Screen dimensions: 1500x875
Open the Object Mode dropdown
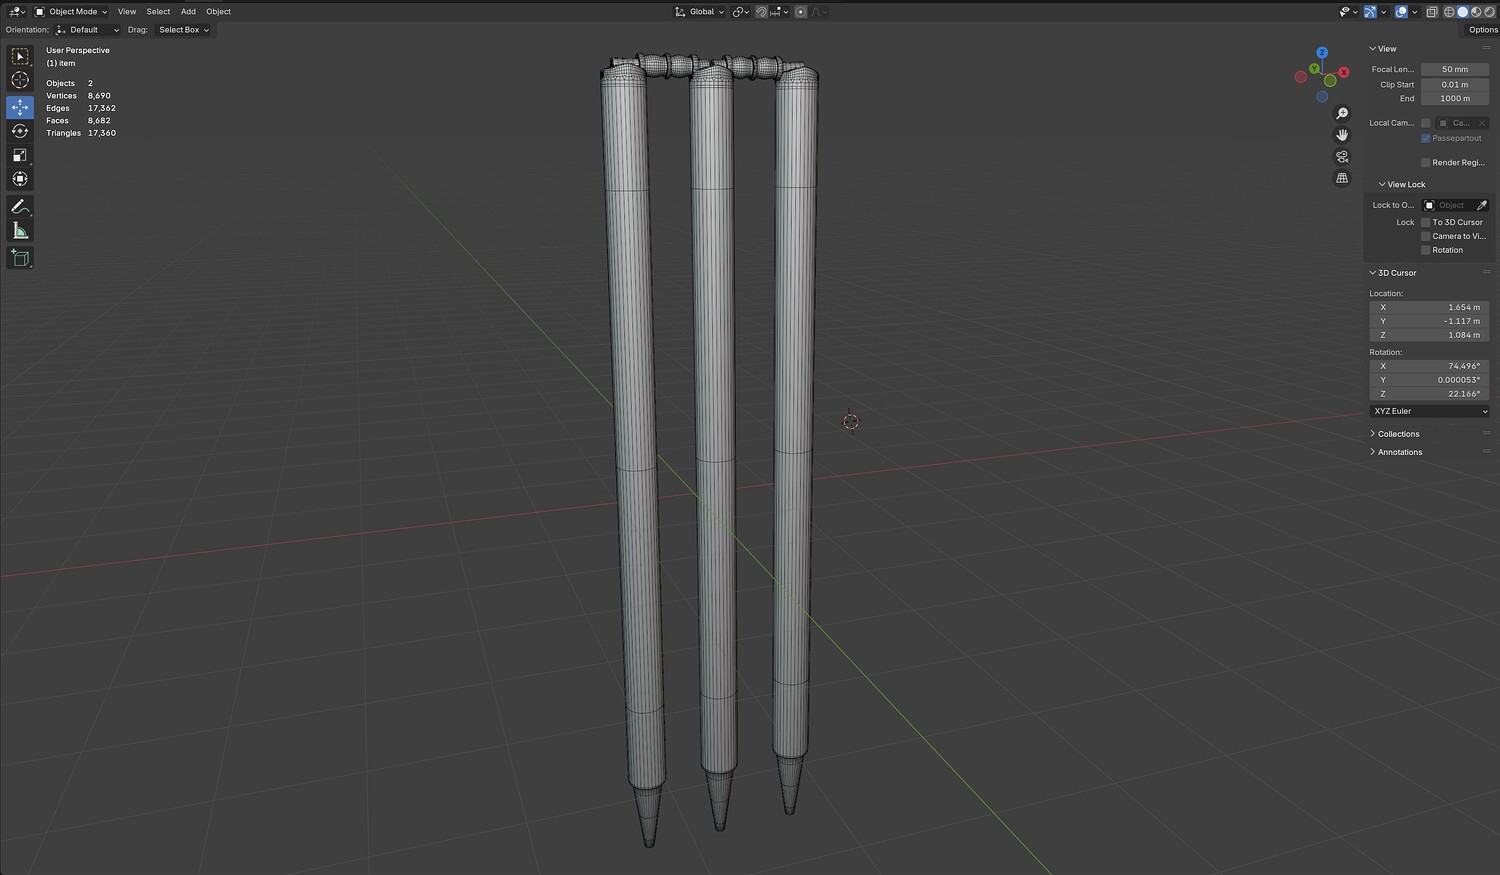point(71,12)
